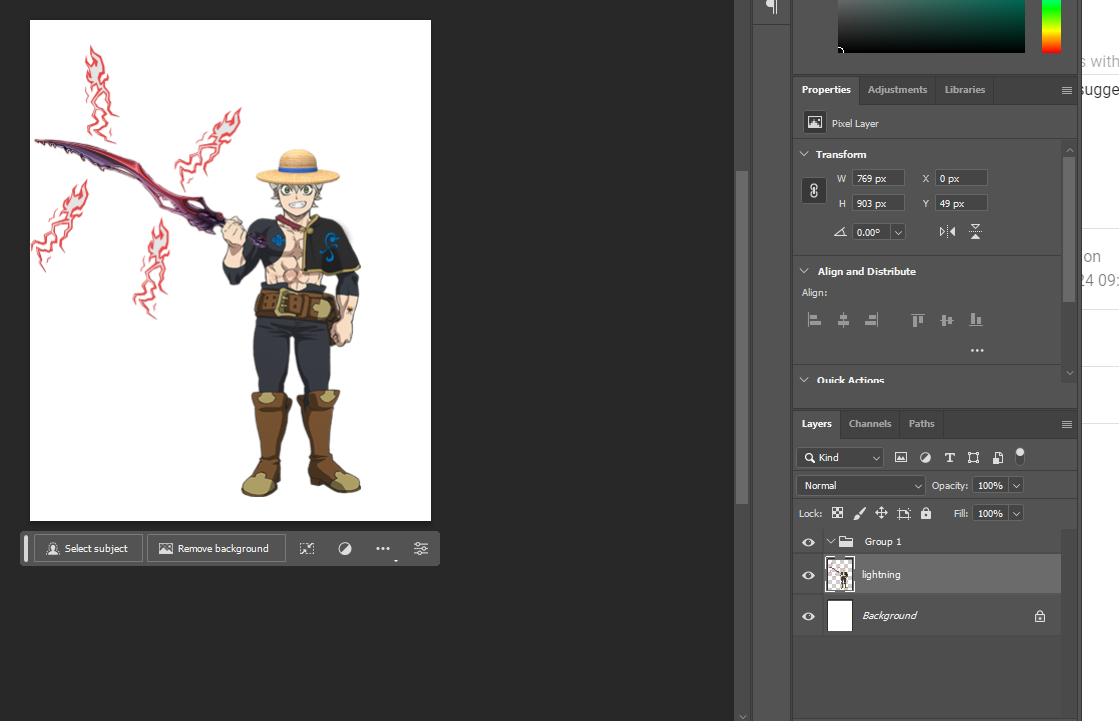Click the Remove background button
This screenshot has height=721, width=1119.
pos(216,548)
